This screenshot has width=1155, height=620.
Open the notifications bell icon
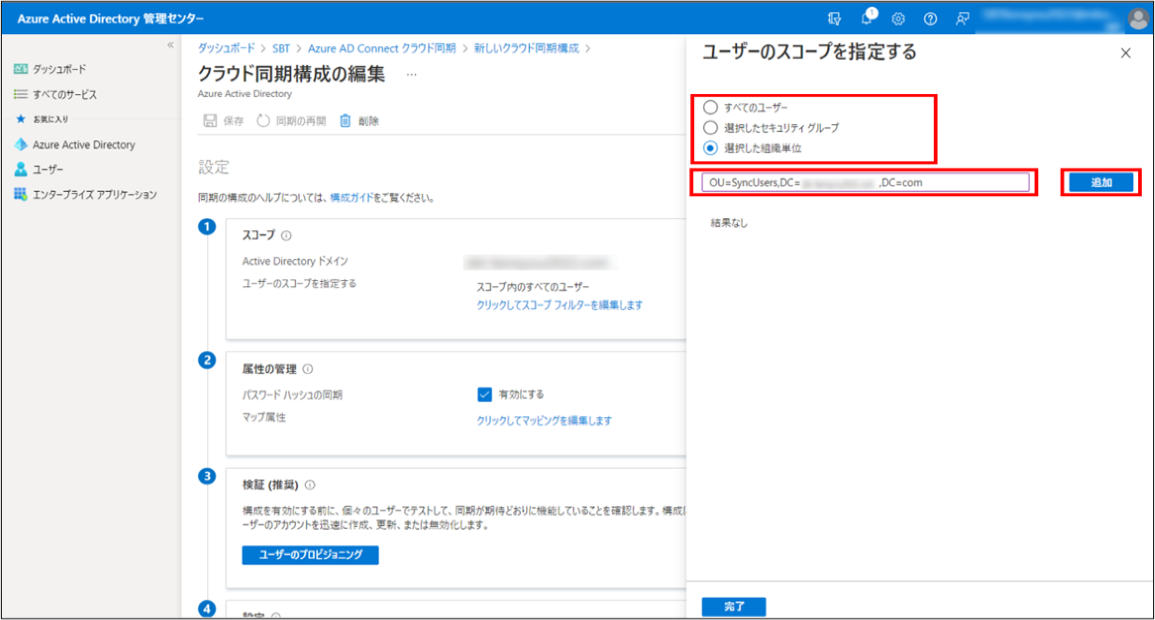tap(868, 18)
